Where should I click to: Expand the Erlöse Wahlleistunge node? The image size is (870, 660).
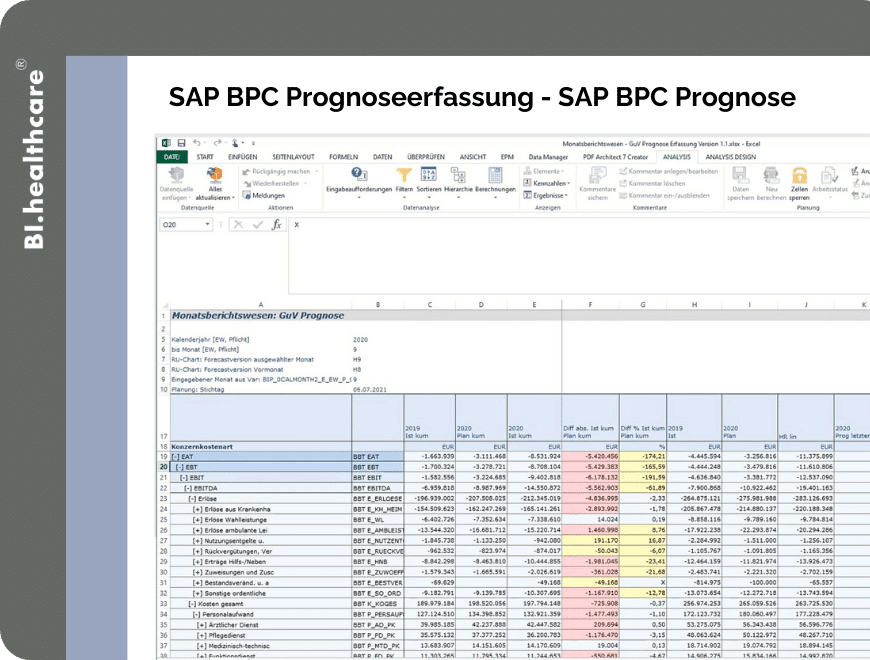point(197,520)
